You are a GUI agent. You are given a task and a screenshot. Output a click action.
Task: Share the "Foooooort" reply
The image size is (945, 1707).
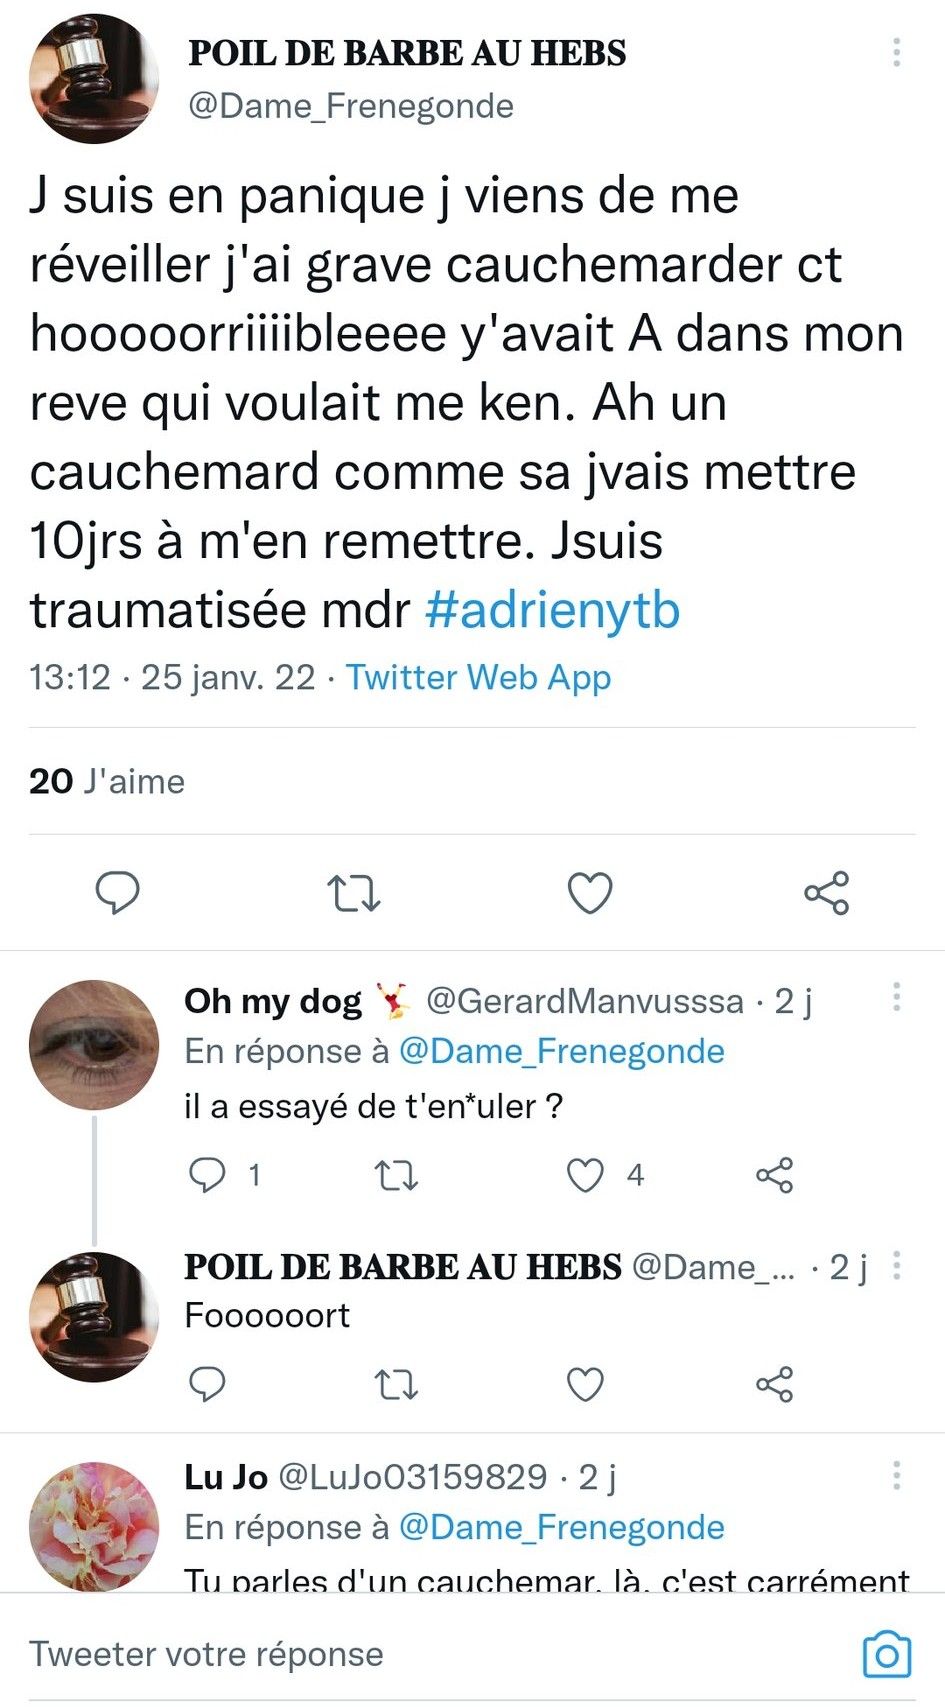coord(775,1384)
